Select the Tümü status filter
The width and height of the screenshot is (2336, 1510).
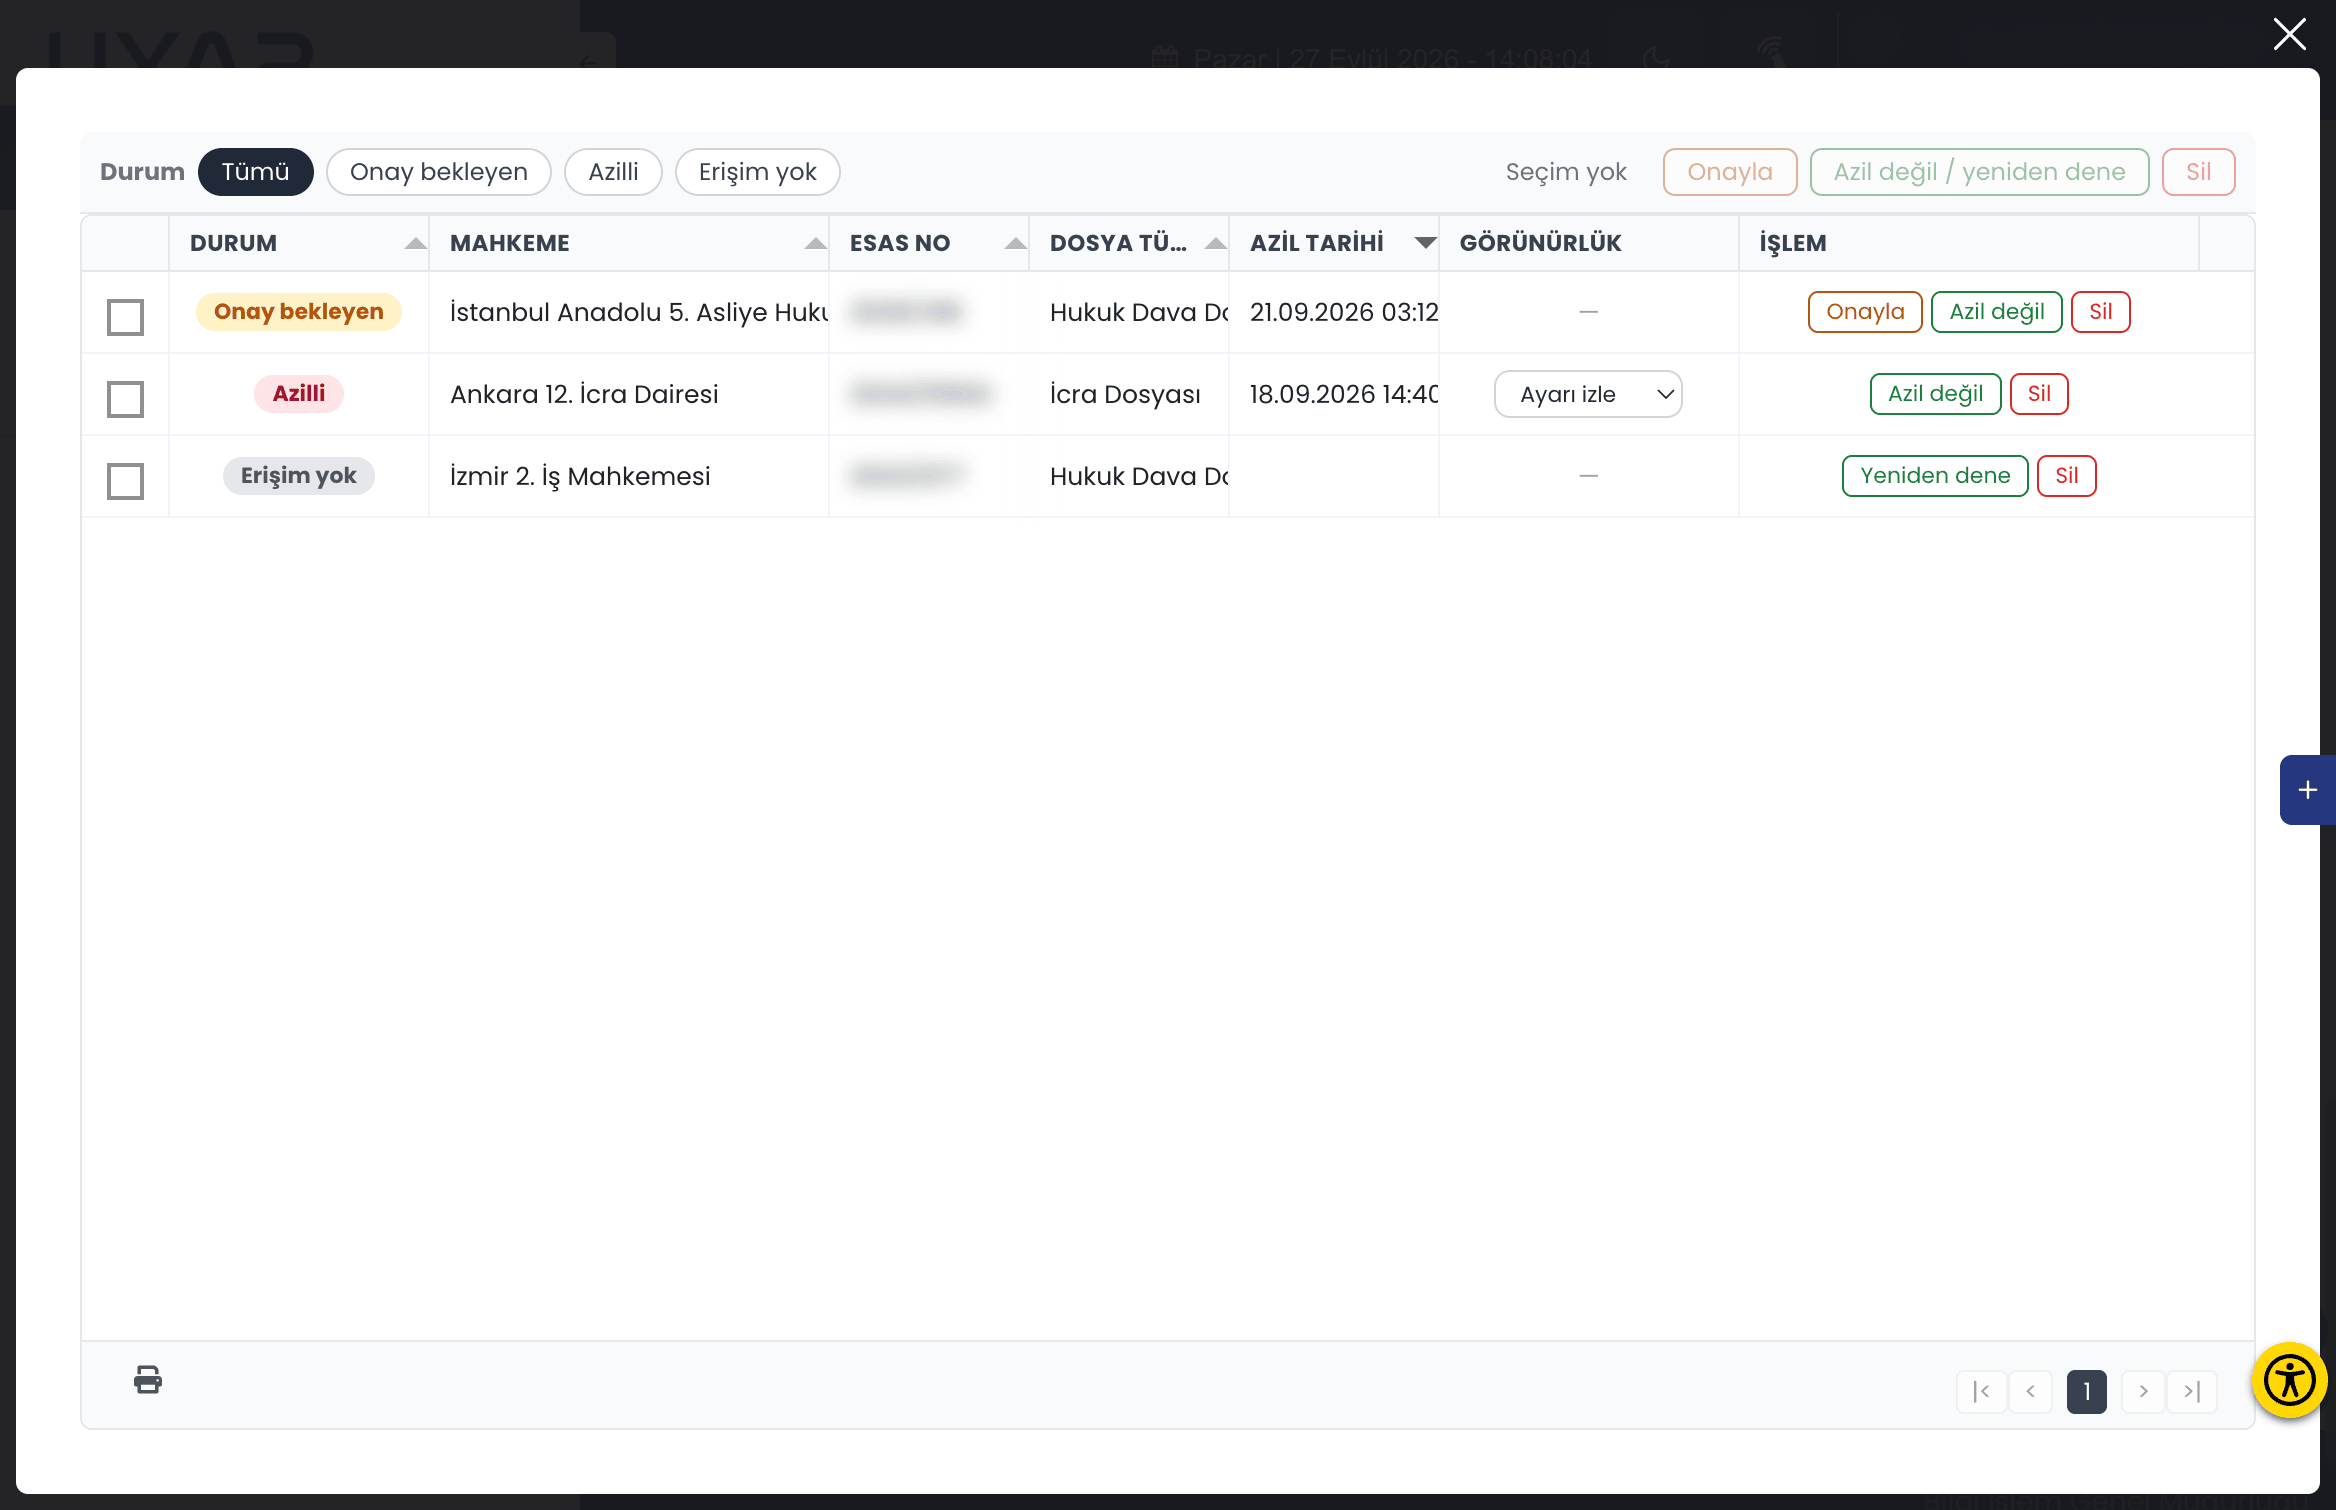255,172
